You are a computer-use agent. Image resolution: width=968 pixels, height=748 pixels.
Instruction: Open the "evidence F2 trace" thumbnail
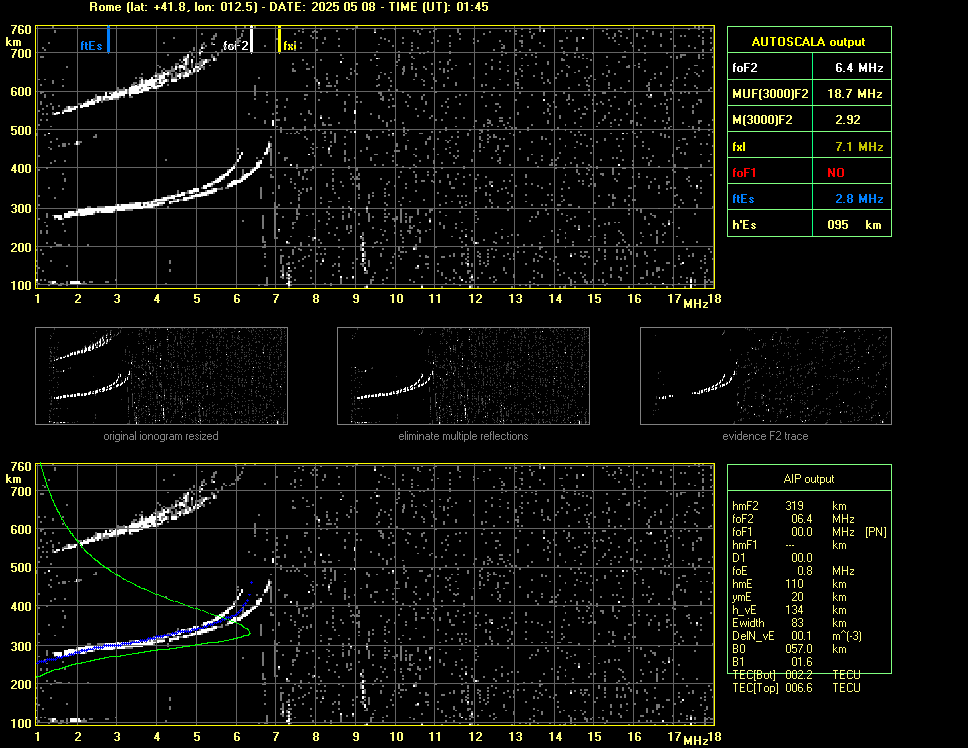point(766,376)
